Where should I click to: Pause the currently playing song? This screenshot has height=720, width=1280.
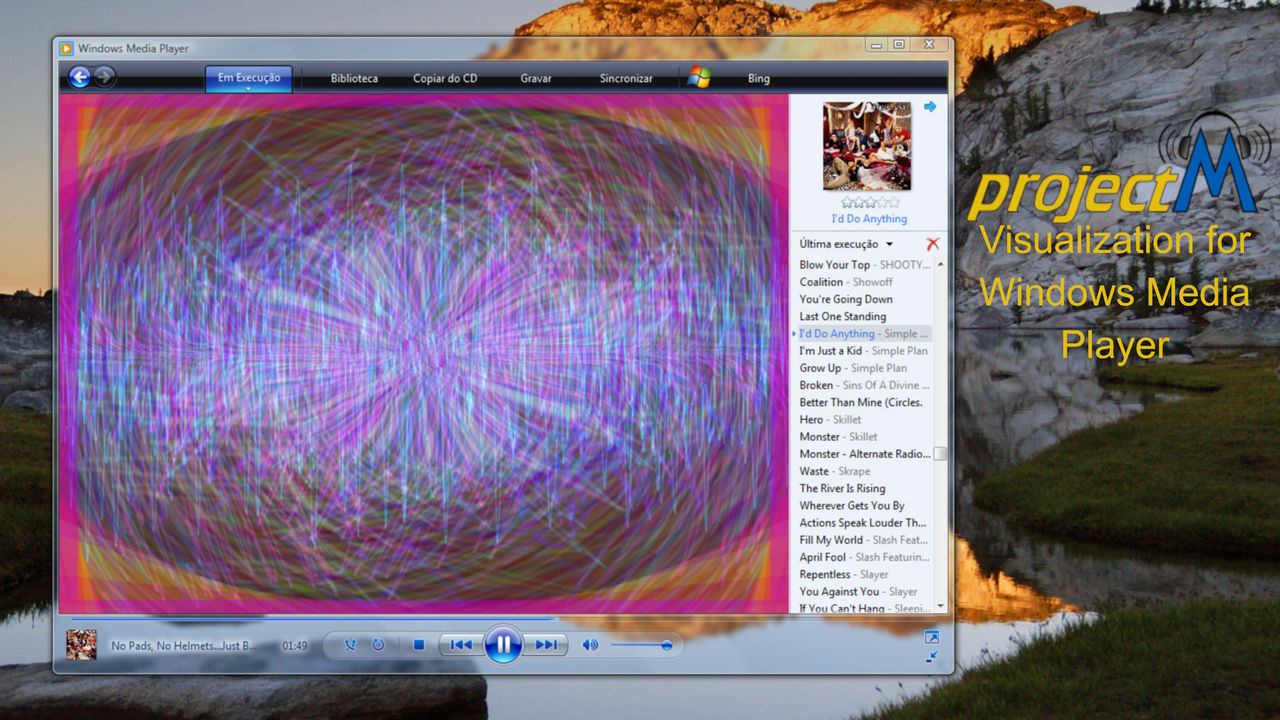point(503,644)
